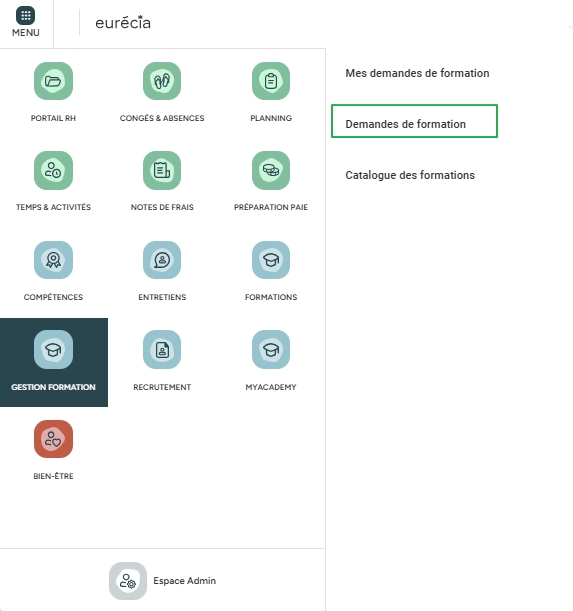Viewport: 573px width, 611px height.
Task: Toggle the MENU grid button
Action: pos(26,22)
